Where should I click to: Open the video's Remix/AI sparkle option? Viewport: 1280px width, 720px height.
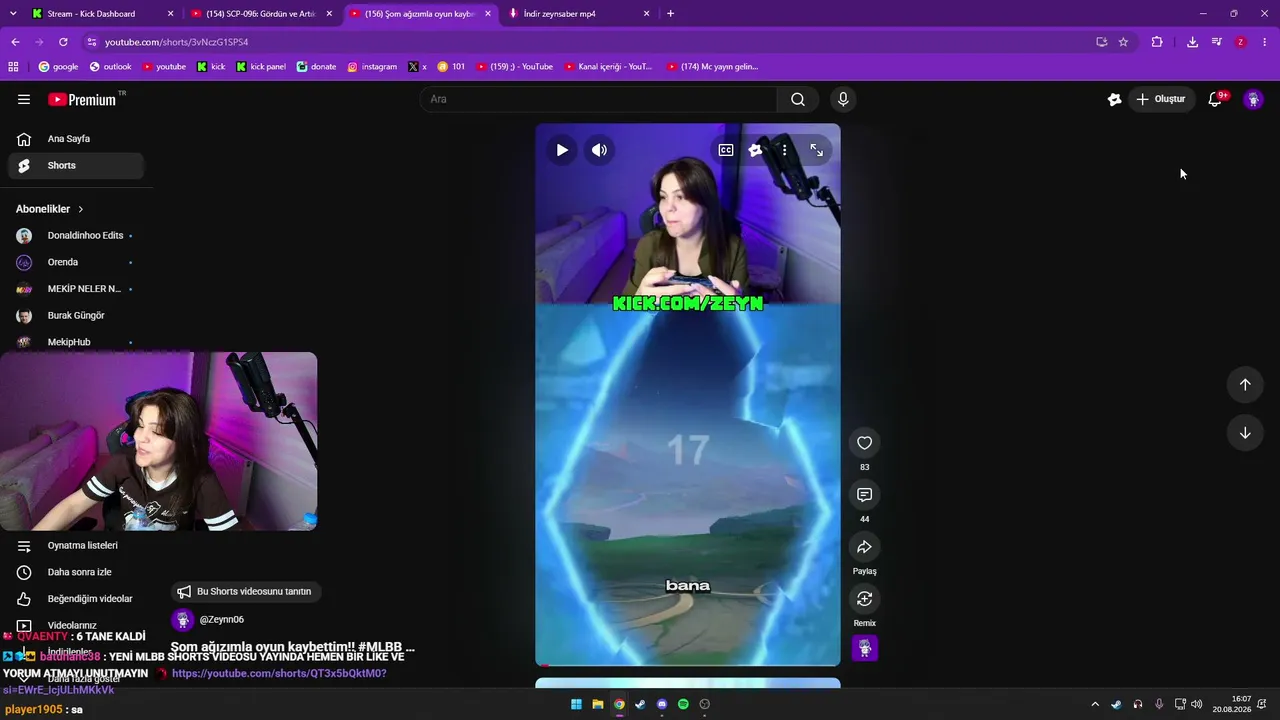pyautogui.click(x=755, y=150)
